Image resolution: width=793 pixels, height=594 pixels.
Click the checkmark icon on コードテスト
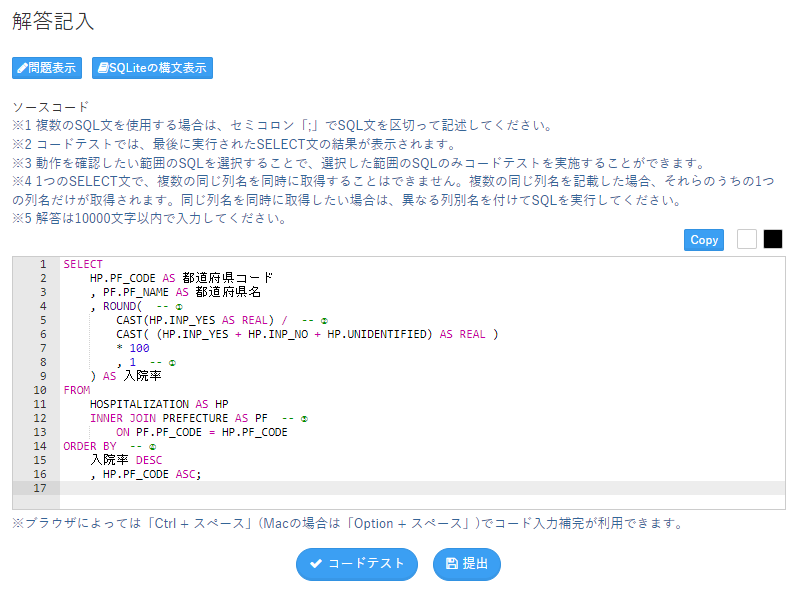click(x=316, y=563)
